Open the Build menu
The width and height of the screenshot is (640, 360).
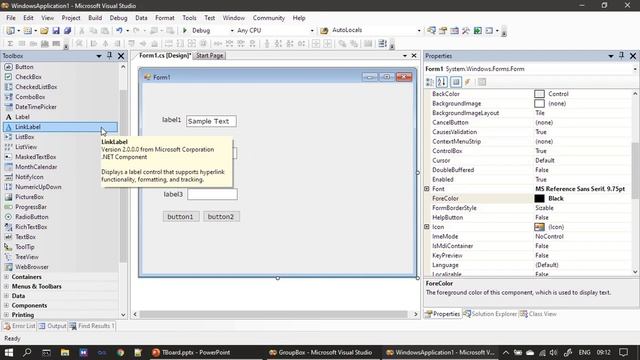[95, 18]
